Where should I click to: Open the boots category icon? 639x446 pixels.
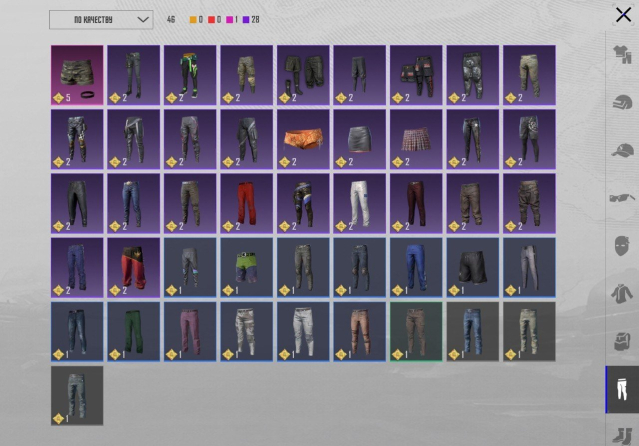(x=622, y=435)
